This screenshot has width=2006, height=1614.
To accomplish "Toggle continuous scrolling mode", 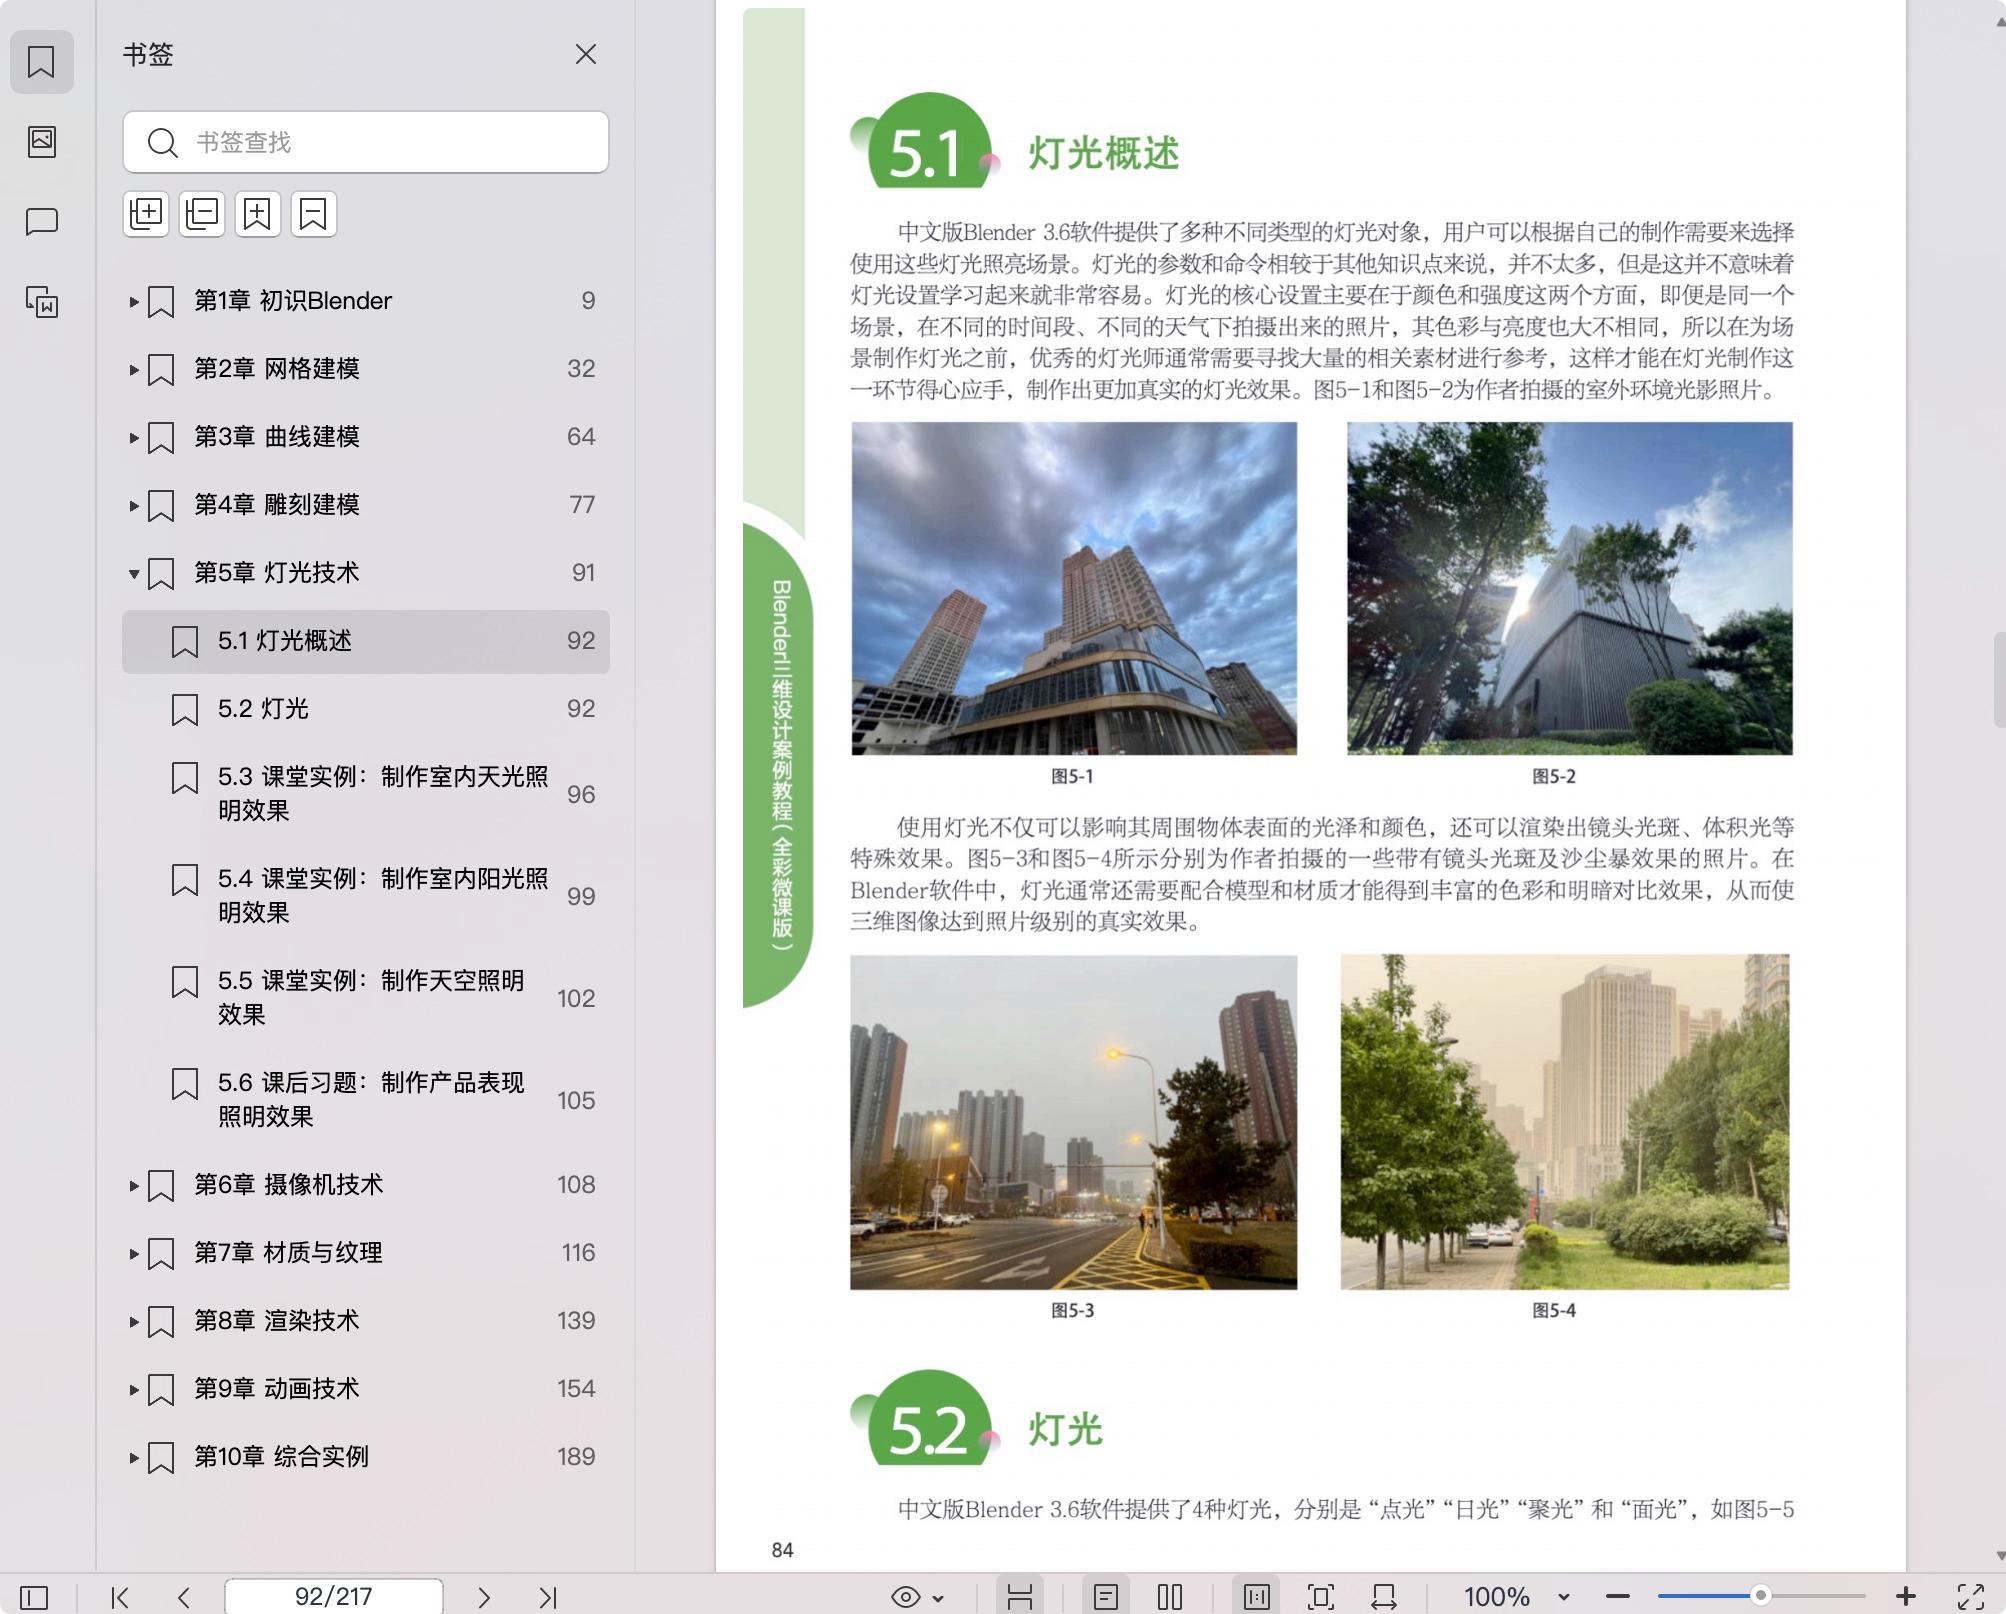I will (x=1020, y=1597).
